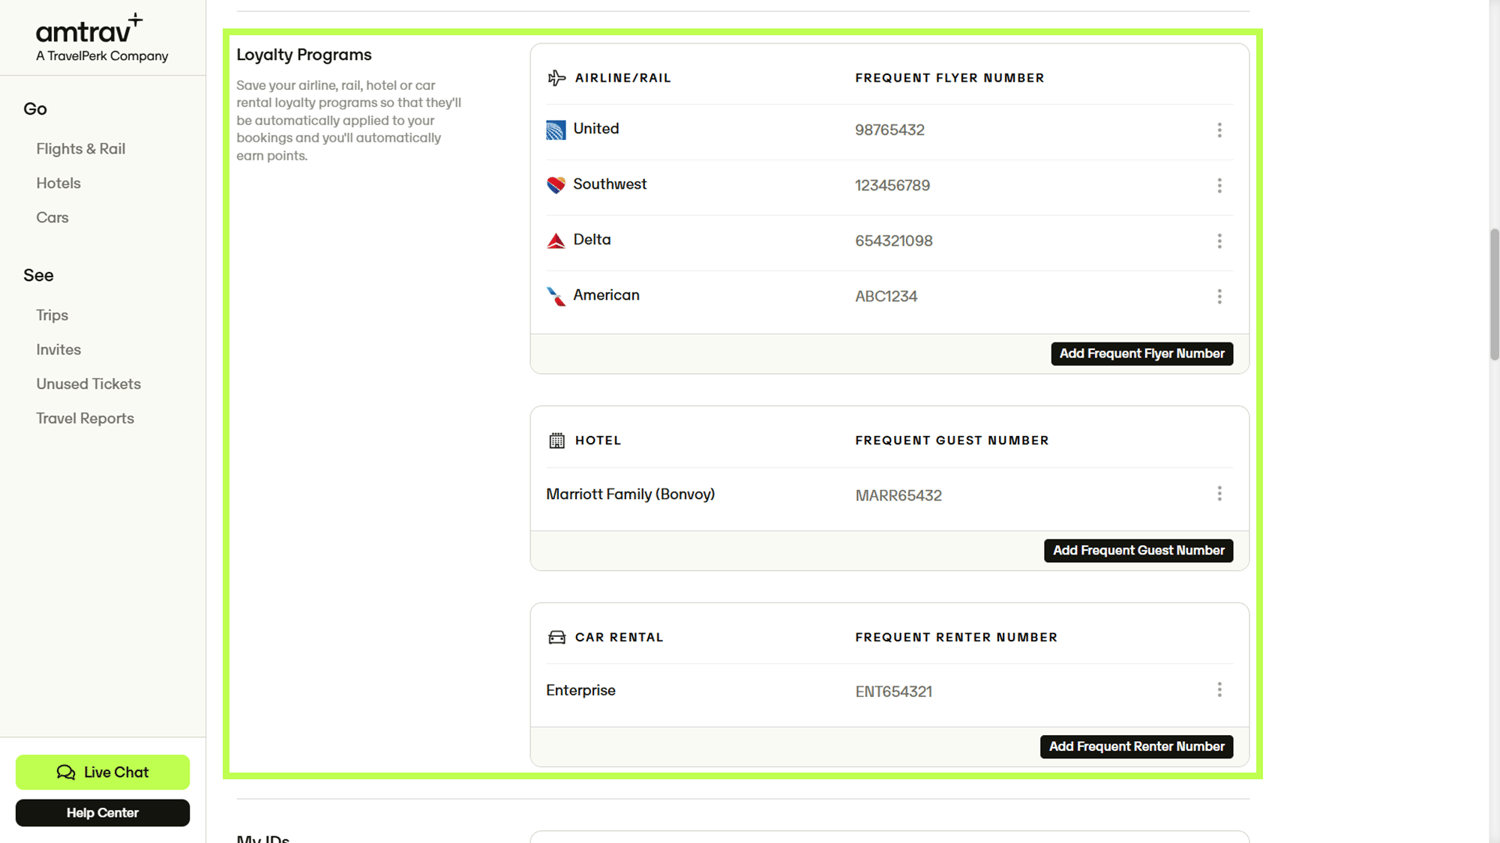Select the Delta airline logo
Viewport: 1500px width, 843px height.
pos(556,240)
